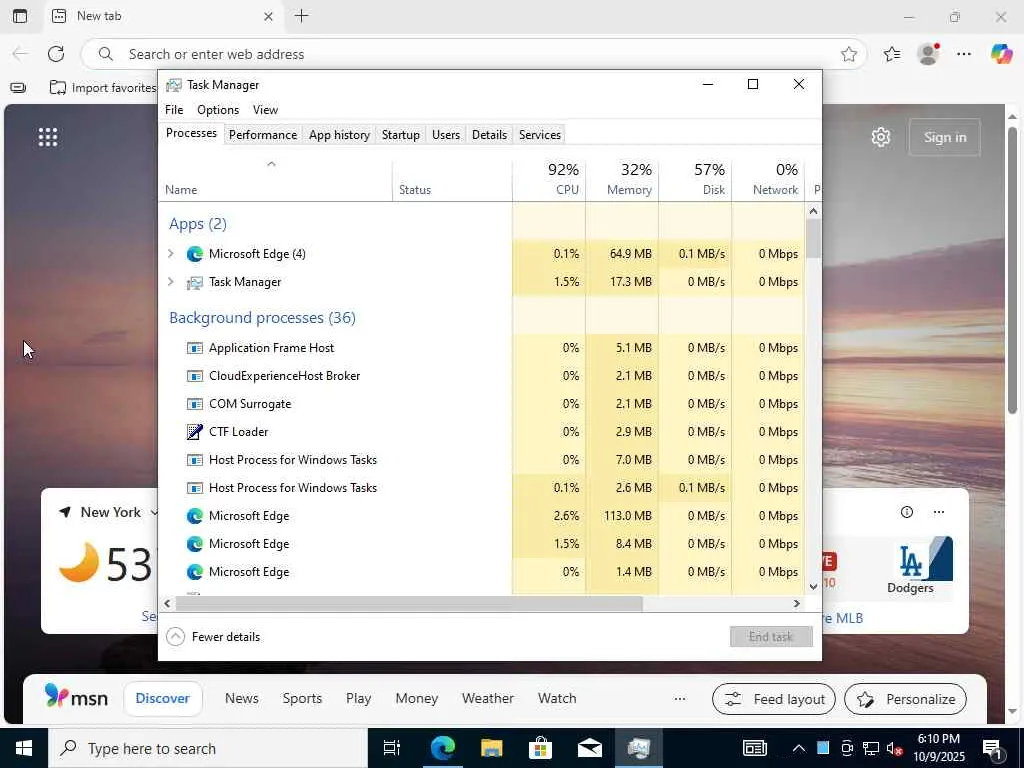Click the Edge icon in the 8.4 MB row
Screen dimensions: 1024x768
(x=195, y=544)
